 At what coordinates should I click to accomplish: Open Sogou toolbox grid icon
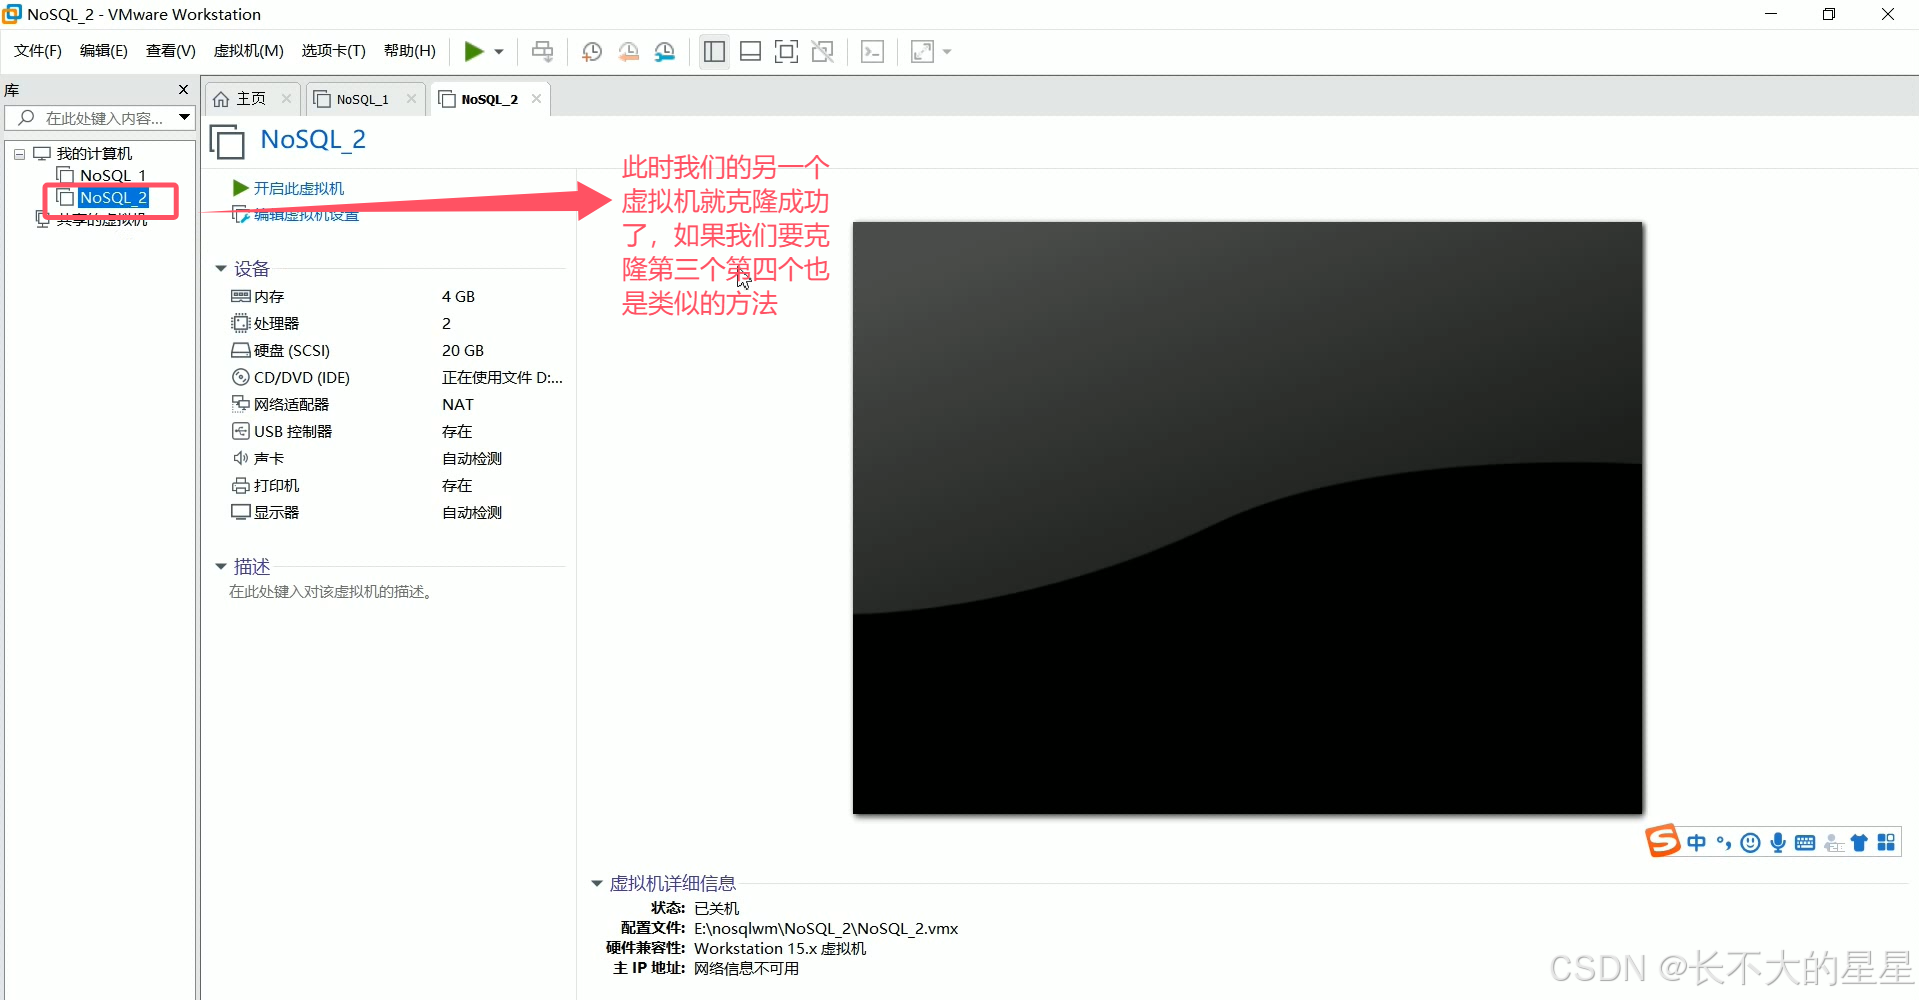(x=1886, y=843)
